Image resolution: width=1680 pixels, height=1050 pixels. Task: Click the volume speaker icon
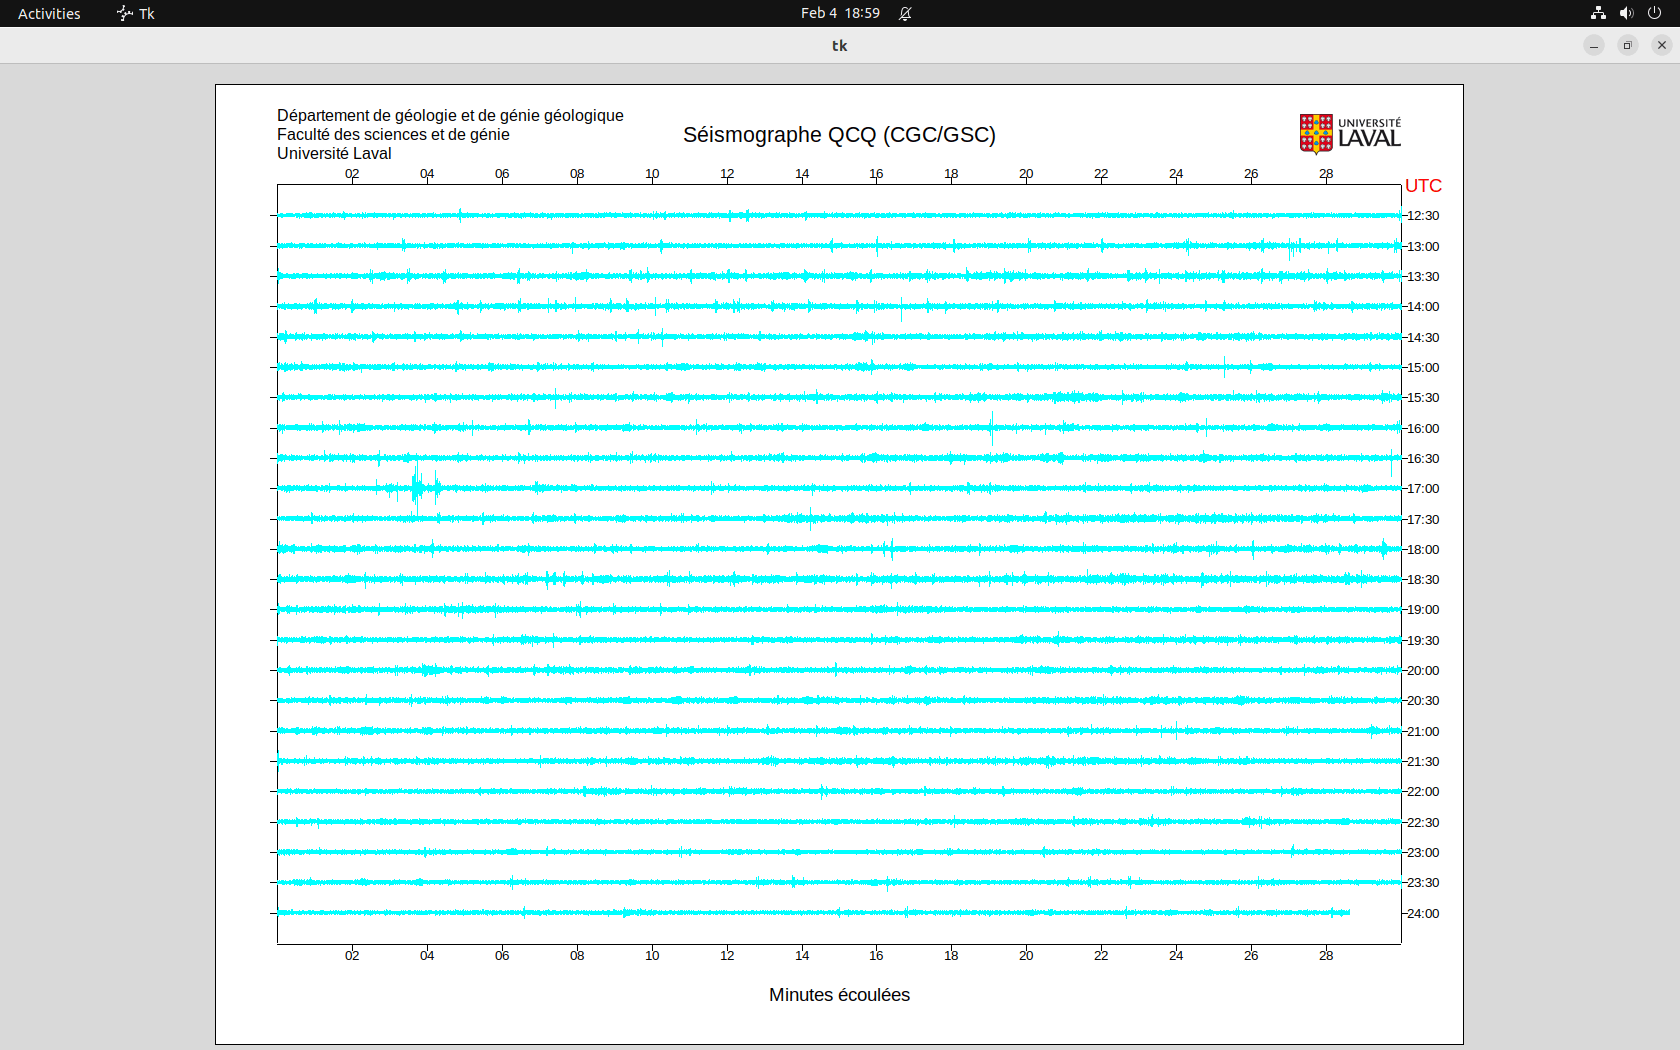[1626, 13]
